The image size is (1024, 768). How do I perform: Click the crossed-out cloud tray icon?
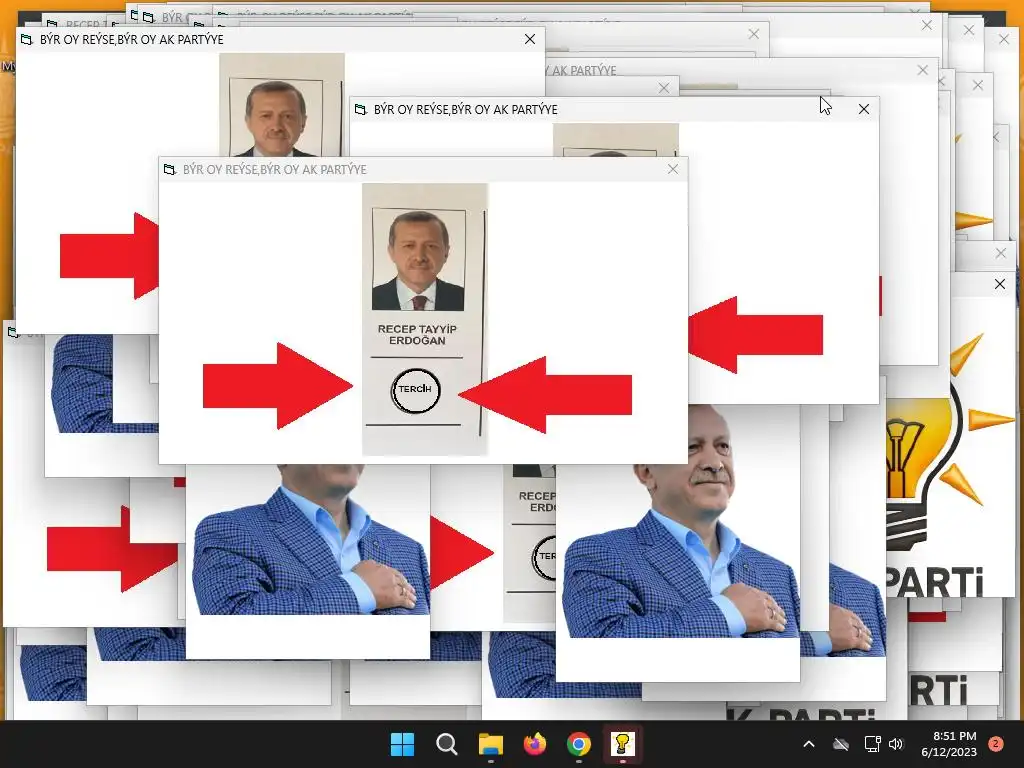tap(841, 744)
